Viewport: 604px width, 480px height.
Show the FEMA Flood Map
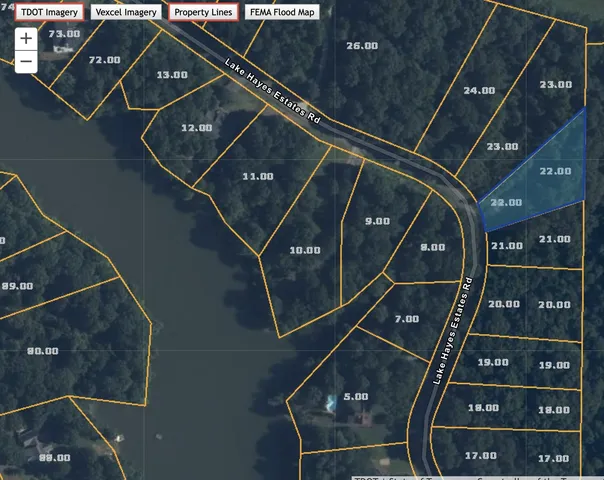click(x=282, y=13)
